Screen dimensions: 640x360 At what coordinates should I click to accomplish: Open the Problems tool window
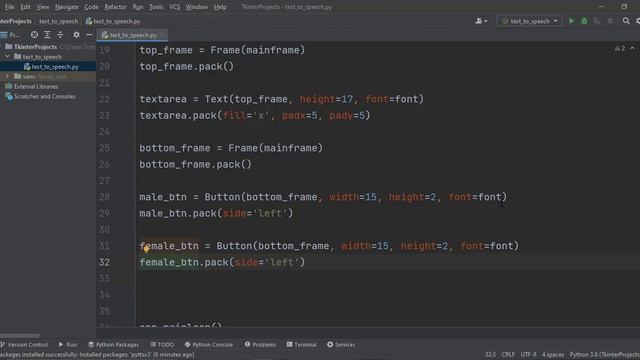[260, 345]
